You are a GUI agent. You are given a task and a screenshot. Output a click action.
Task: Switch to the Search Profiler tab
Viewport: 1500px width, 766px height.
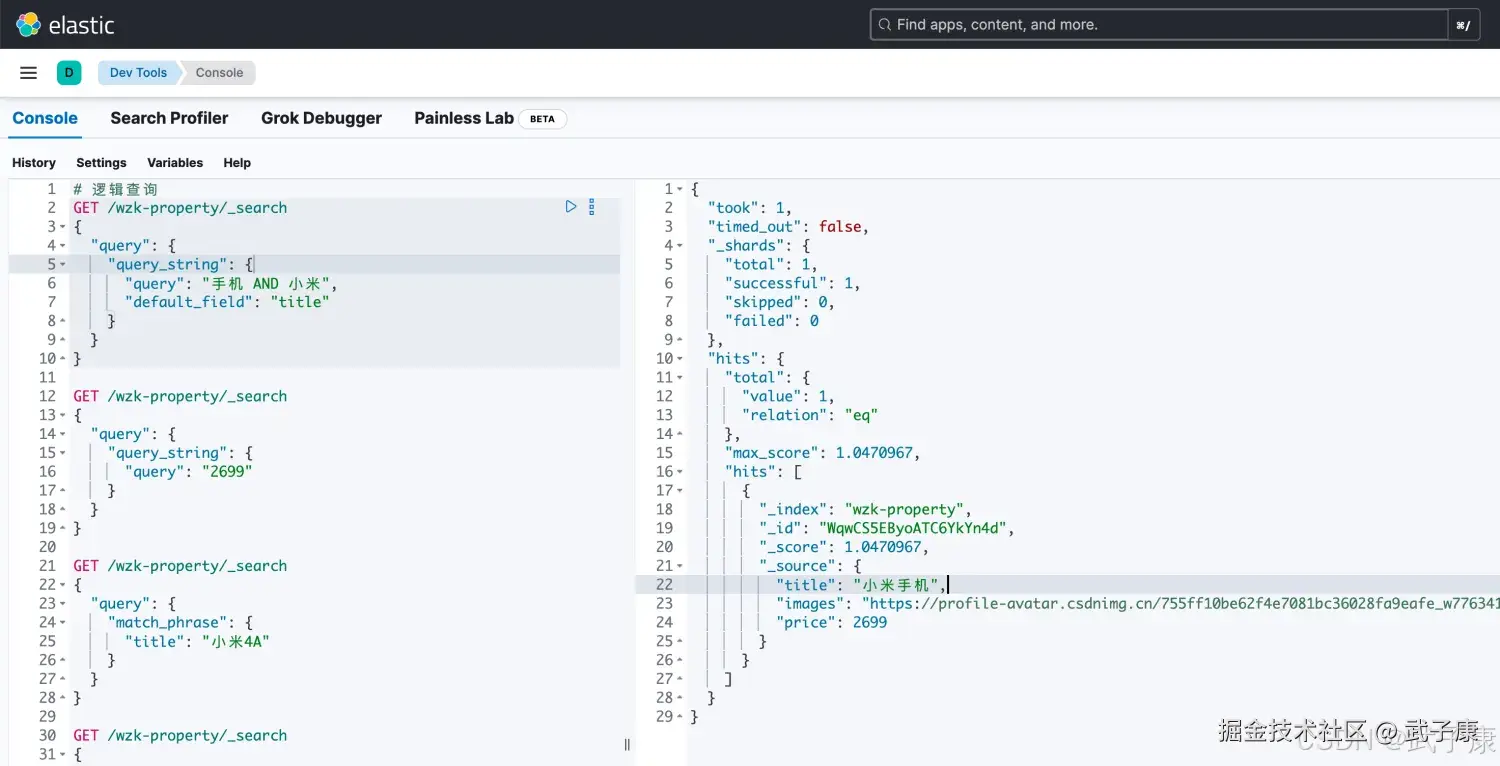(169, 118)
